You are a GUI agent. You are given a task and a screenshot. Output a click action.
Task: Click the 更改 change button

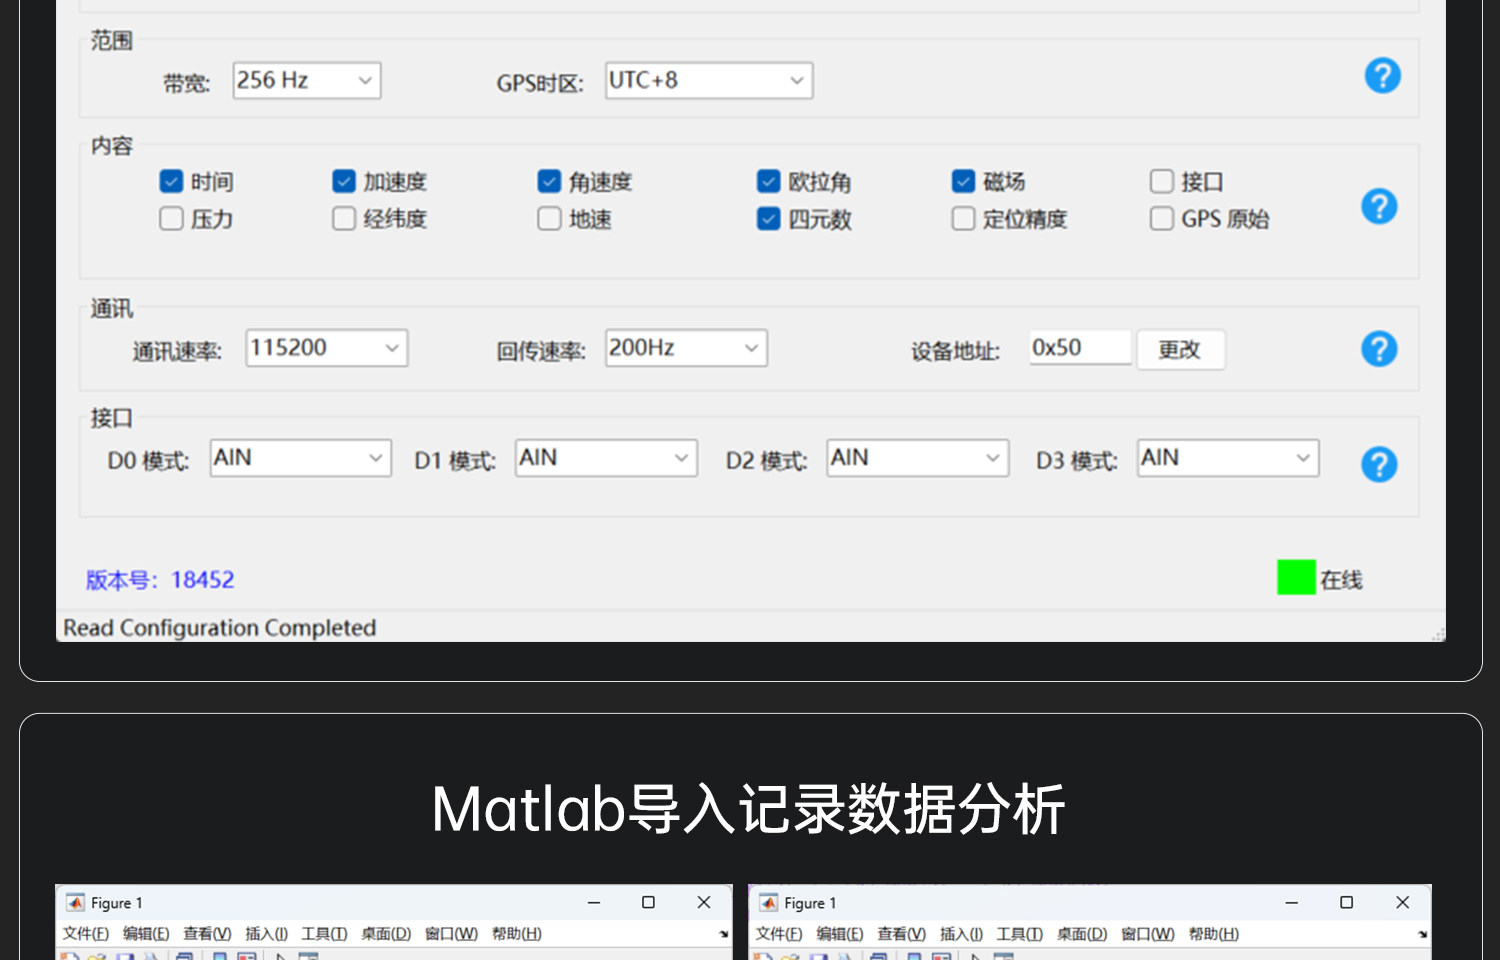1180,349
